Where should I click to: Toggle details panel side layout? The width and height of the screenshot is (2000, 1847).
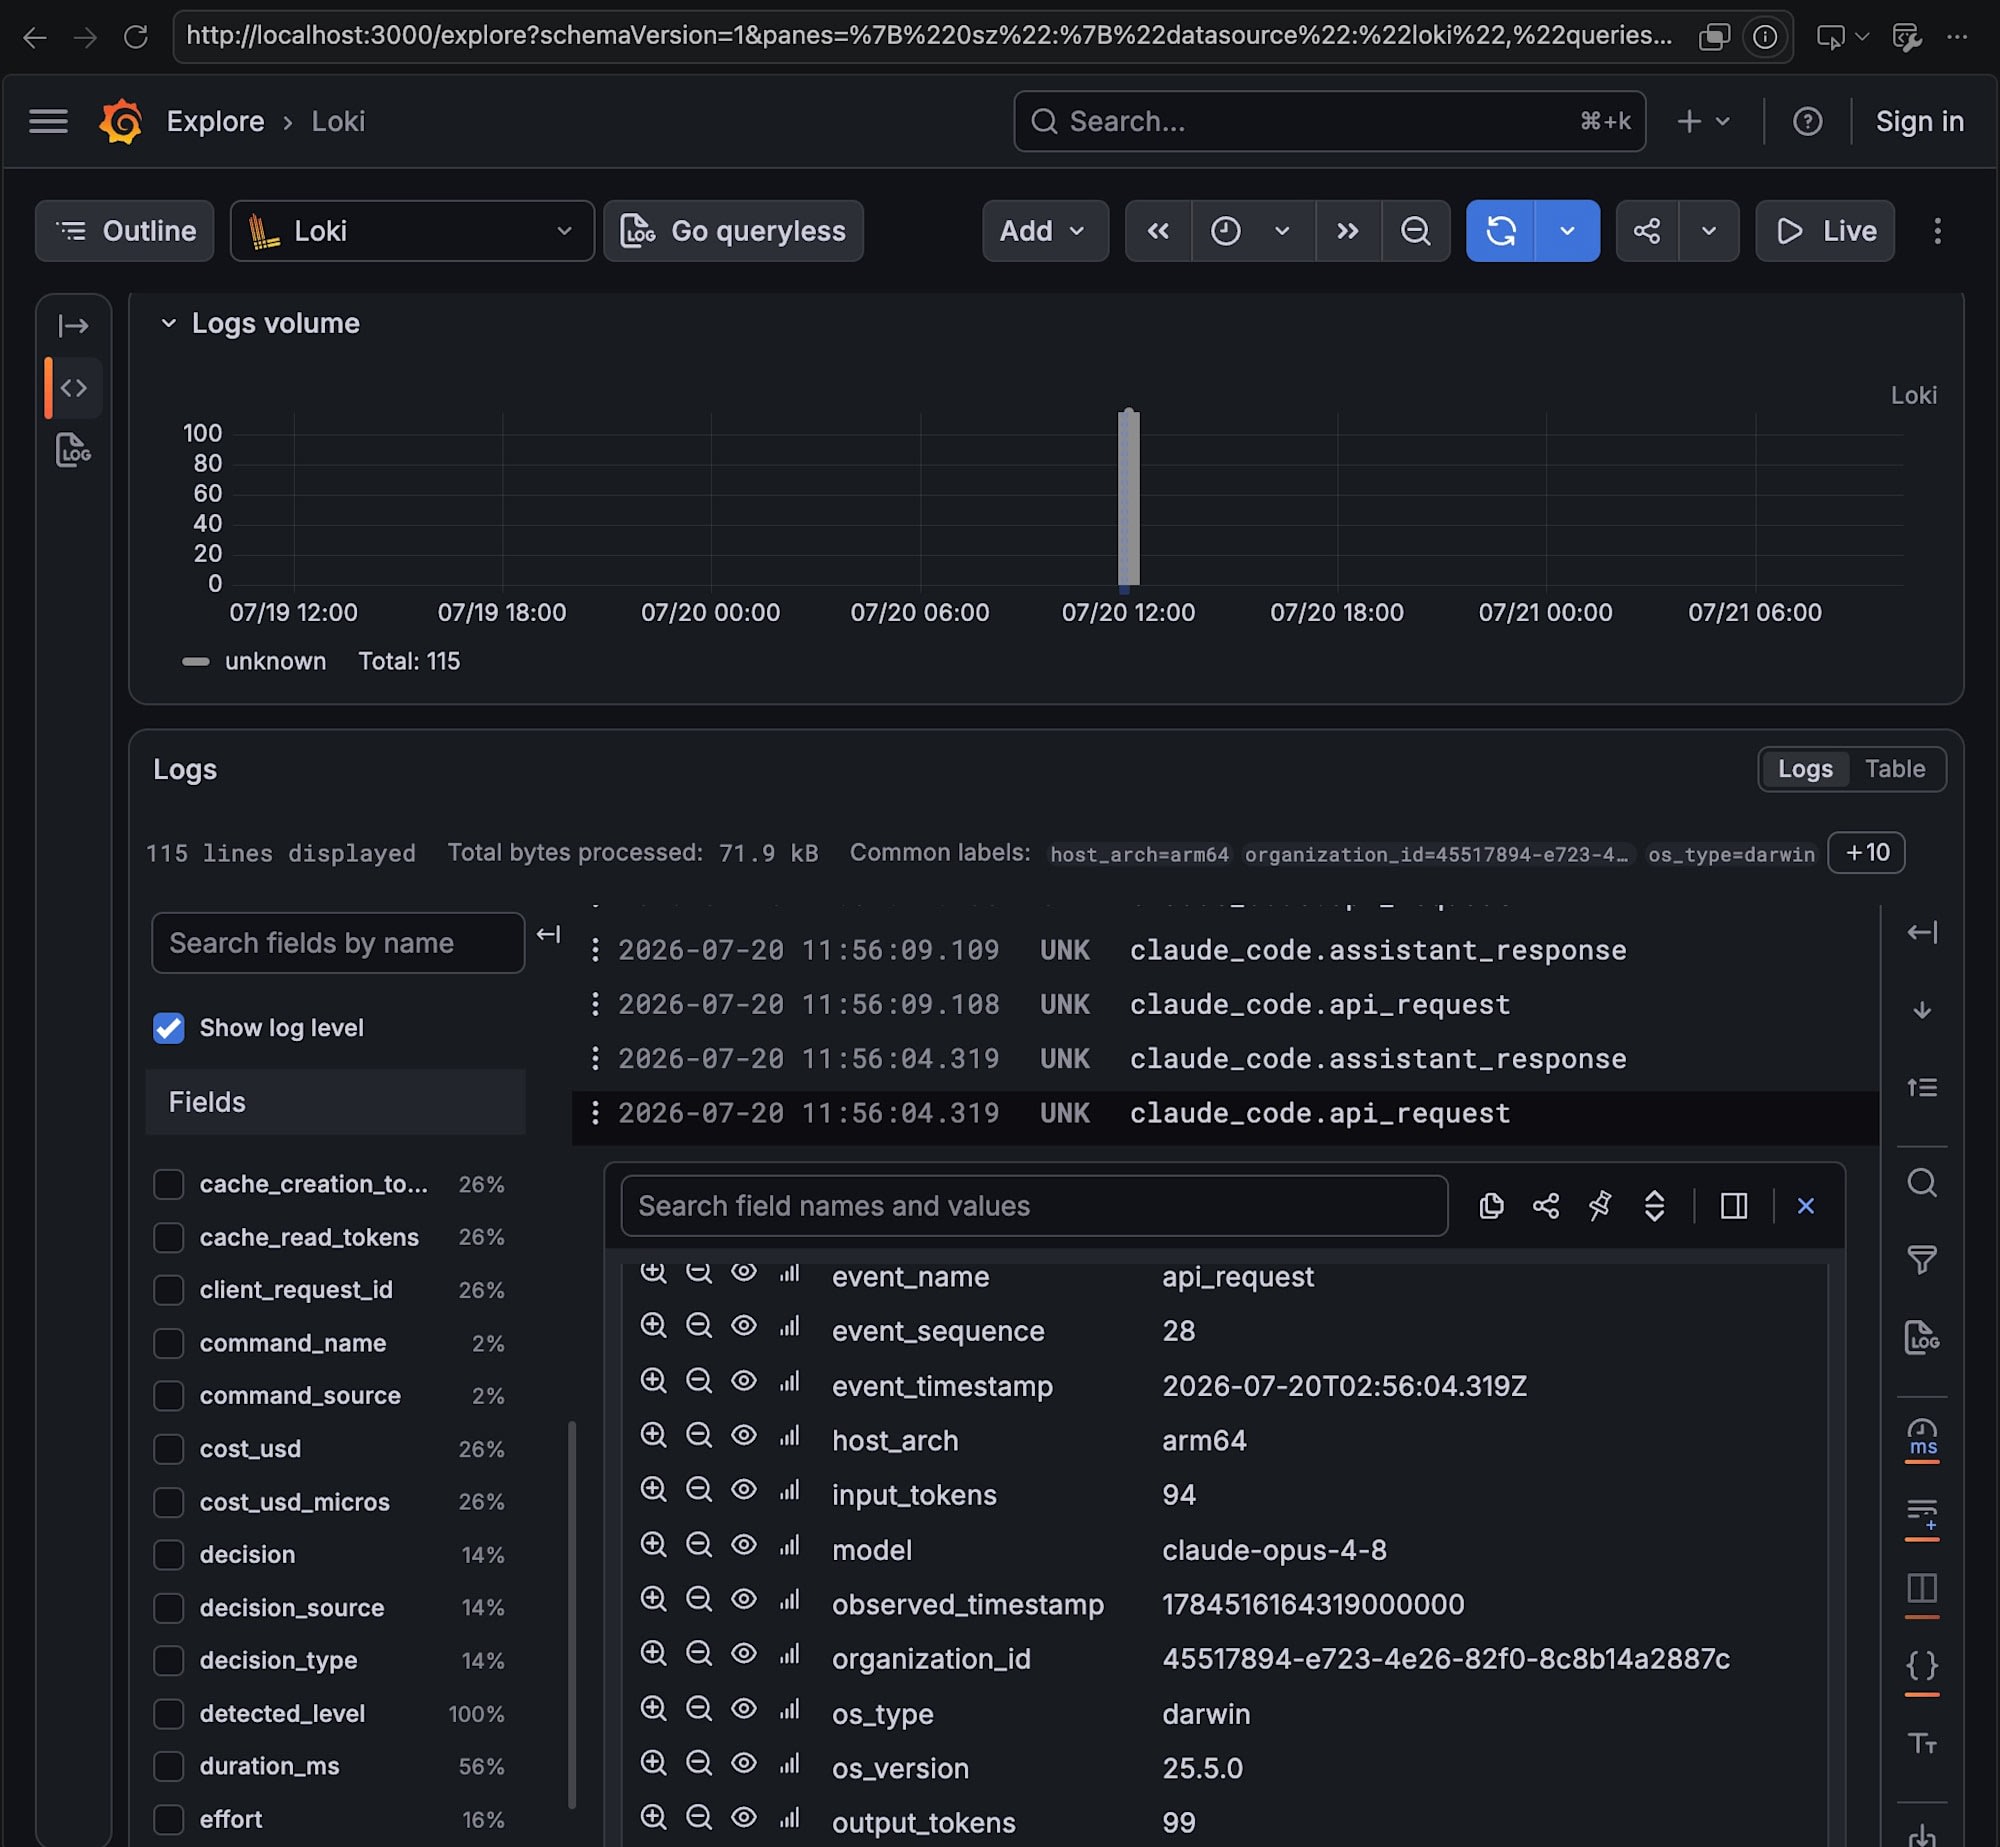[1734, 1206]
